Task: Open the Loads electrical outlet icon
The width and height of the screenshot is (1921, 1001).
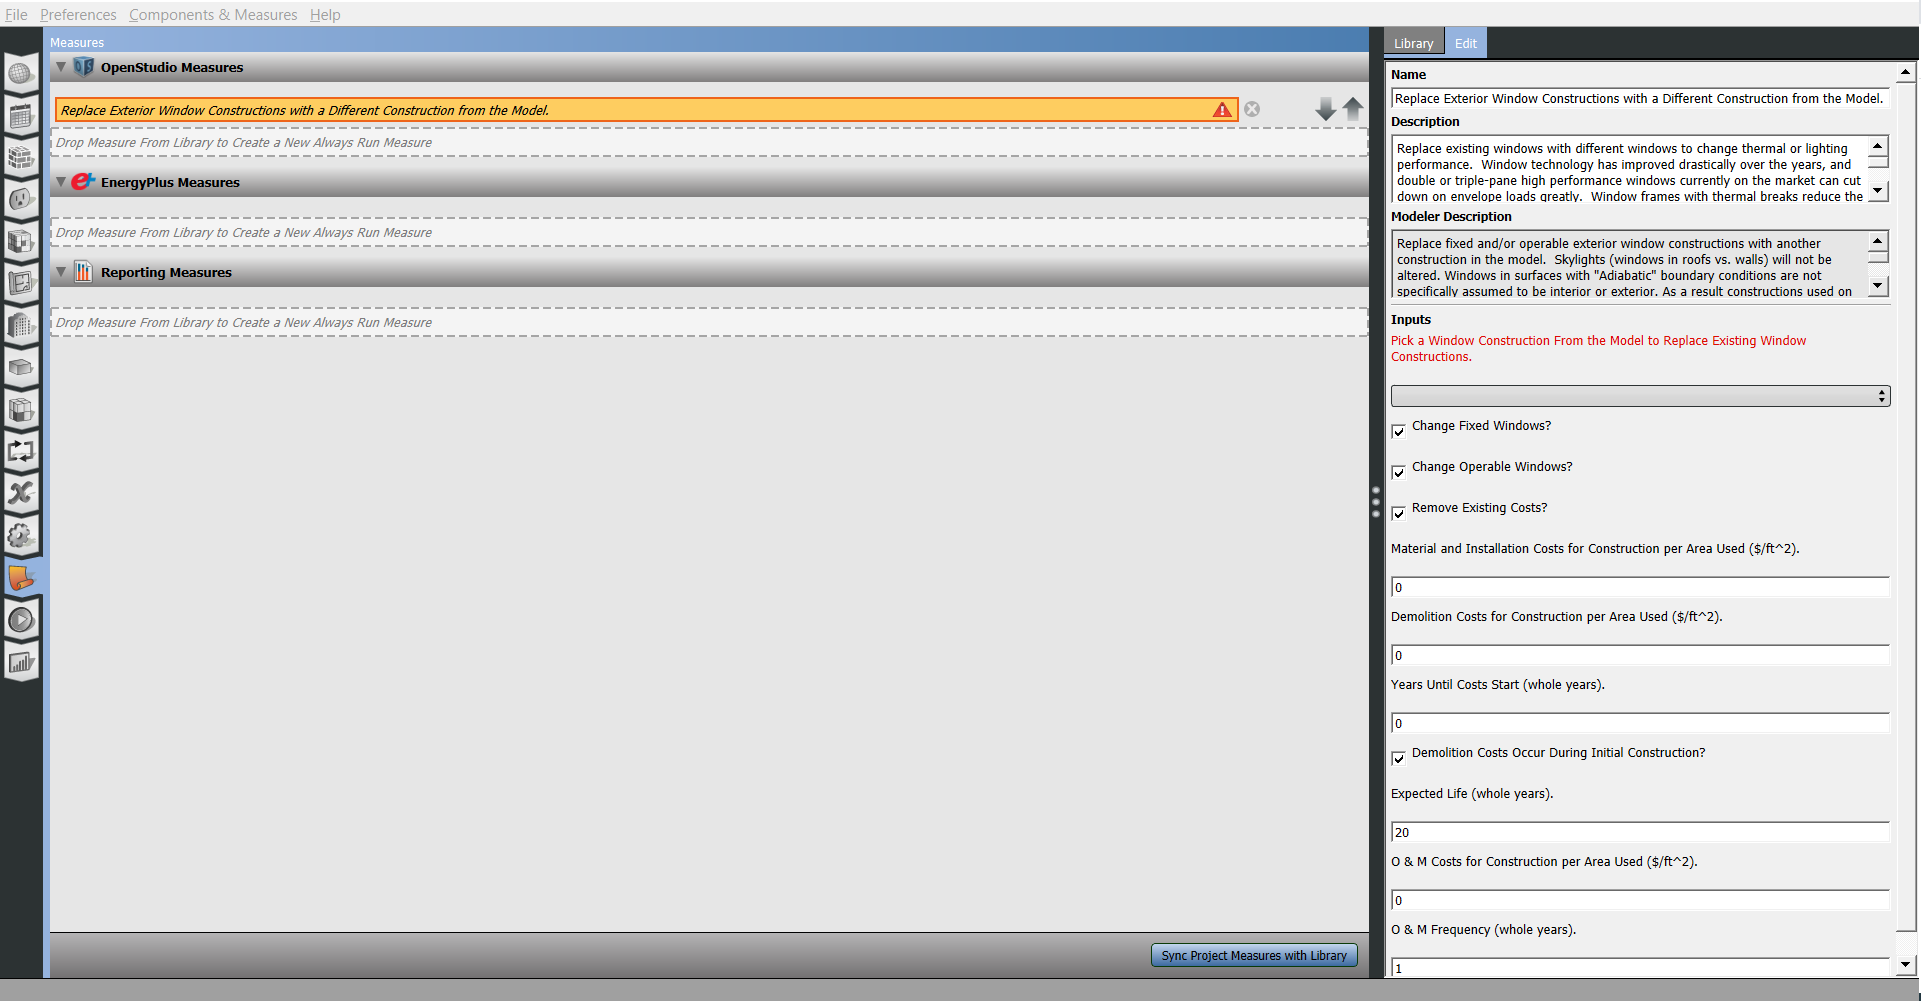Action: [x=21, y=200]
